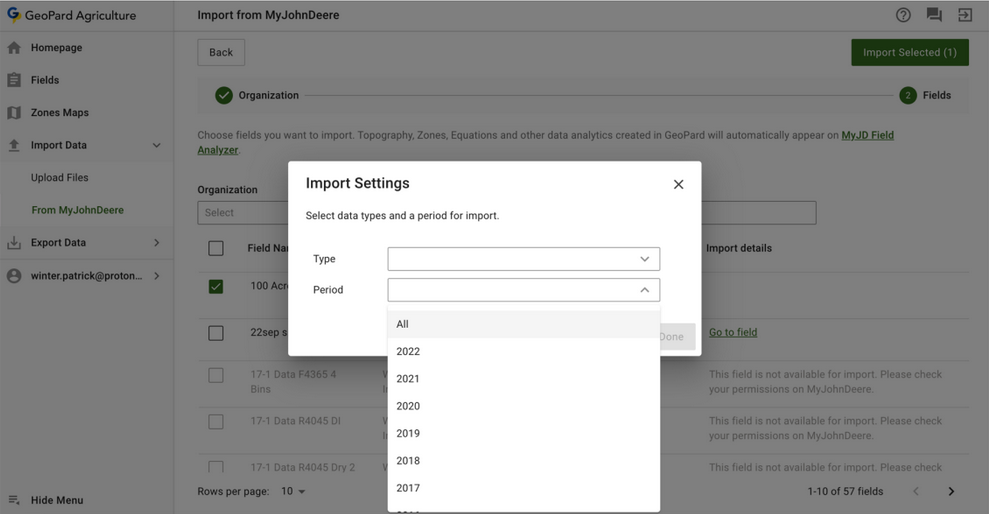The height and width of the screenshot is (514, 989).
Task: Open the Go to field link
Action: [733, 333]
